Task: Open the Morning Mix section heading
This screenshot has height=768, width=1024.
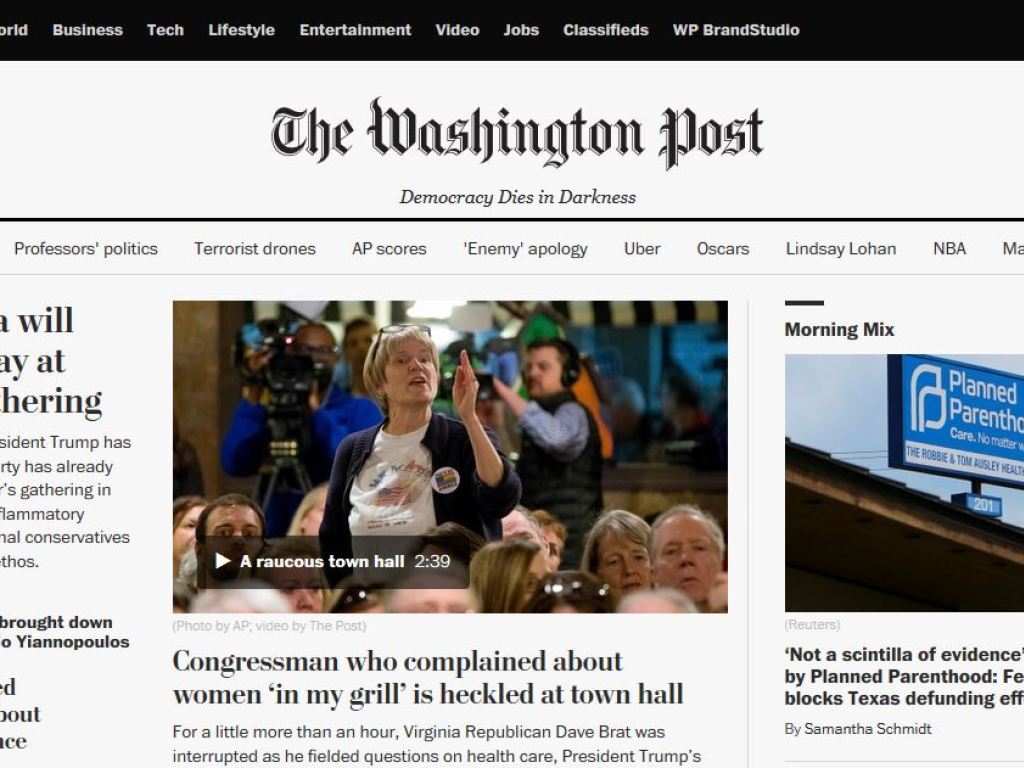Action: [839, 330]
